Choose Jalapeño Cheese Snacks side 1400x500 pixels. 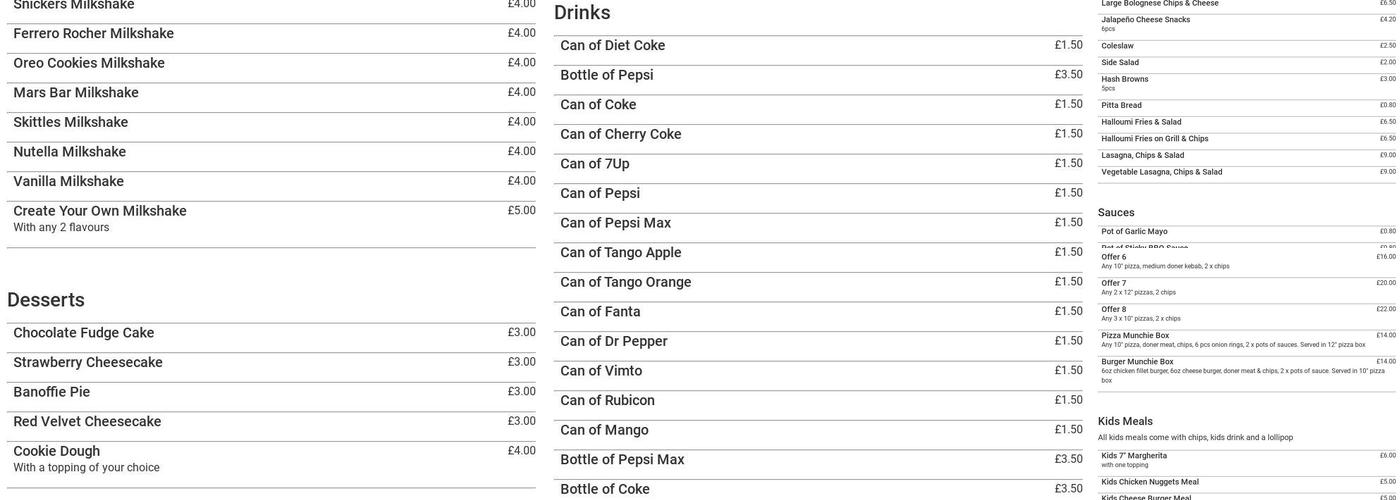coord(1146,20)
